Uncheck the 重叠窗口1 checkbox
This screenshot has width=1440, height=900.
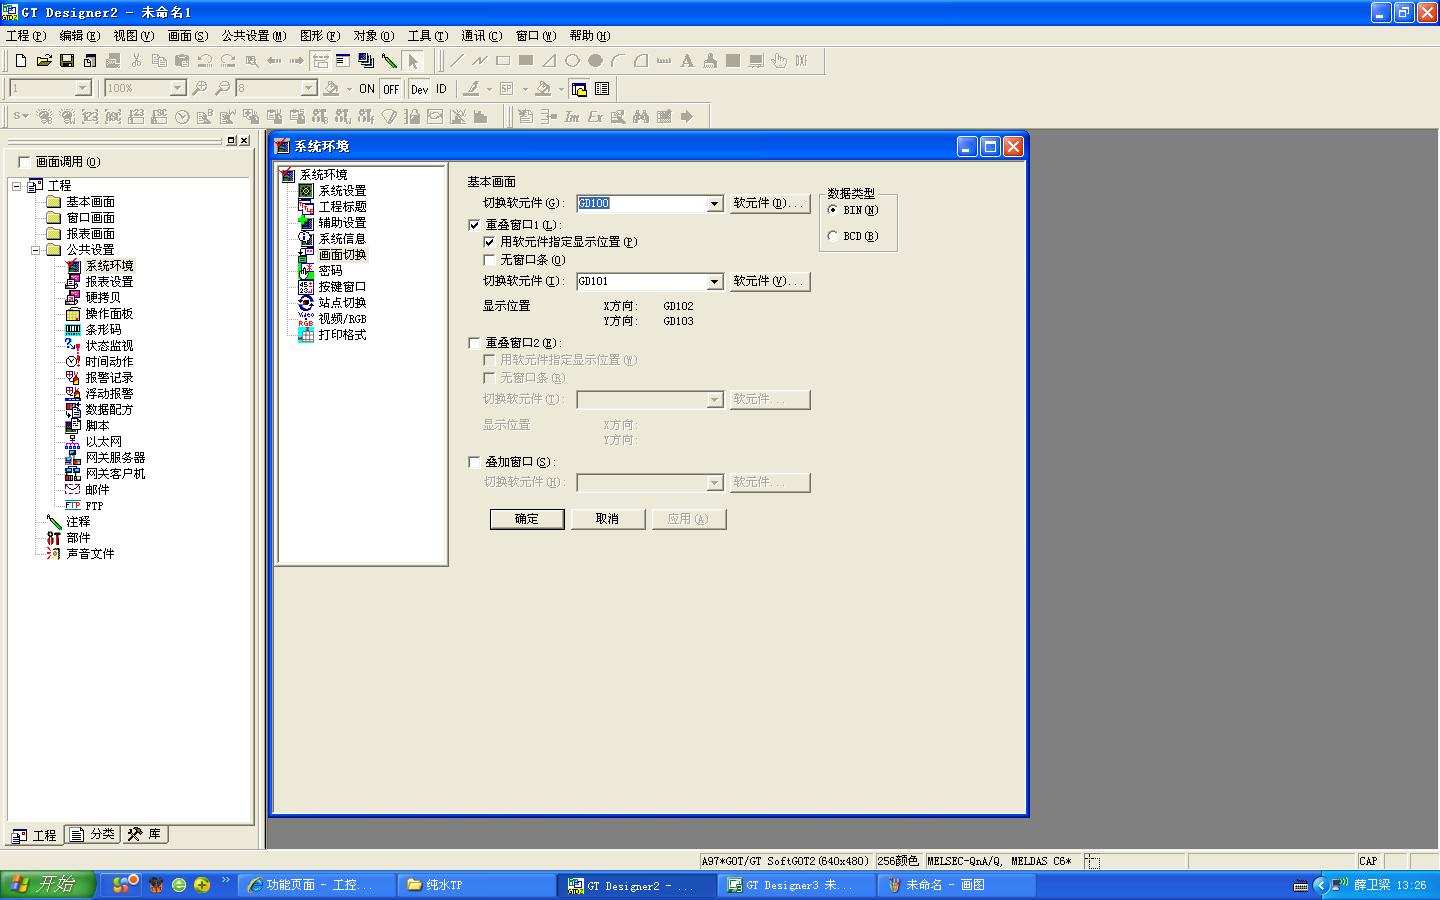tap(474, 225)
